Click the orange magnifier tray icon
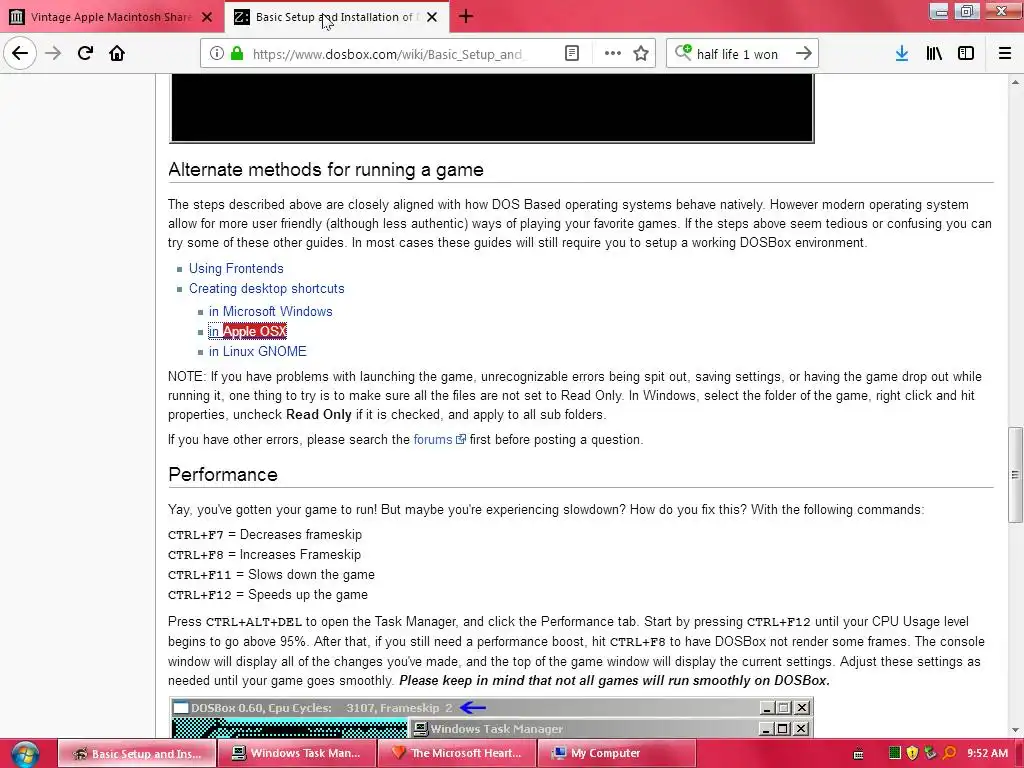 tap(950, 753)
